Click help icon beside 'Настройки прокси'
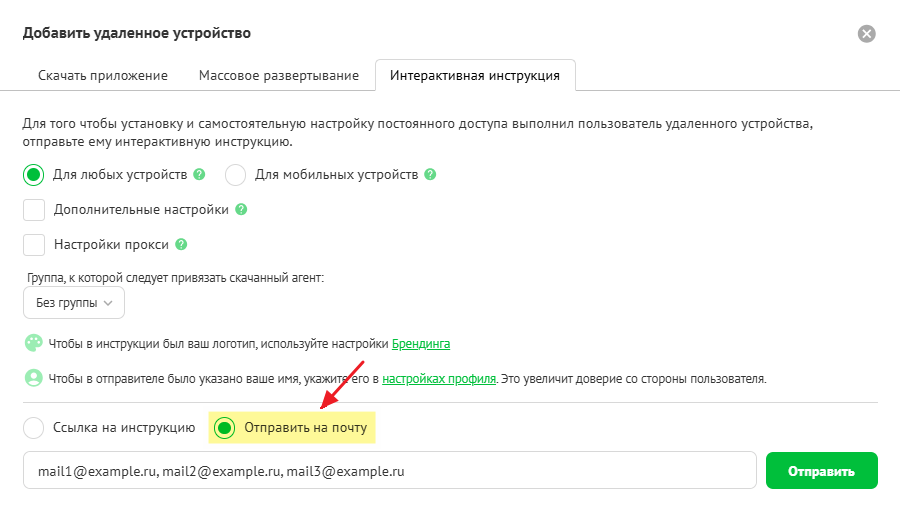 tap(181, 244)
